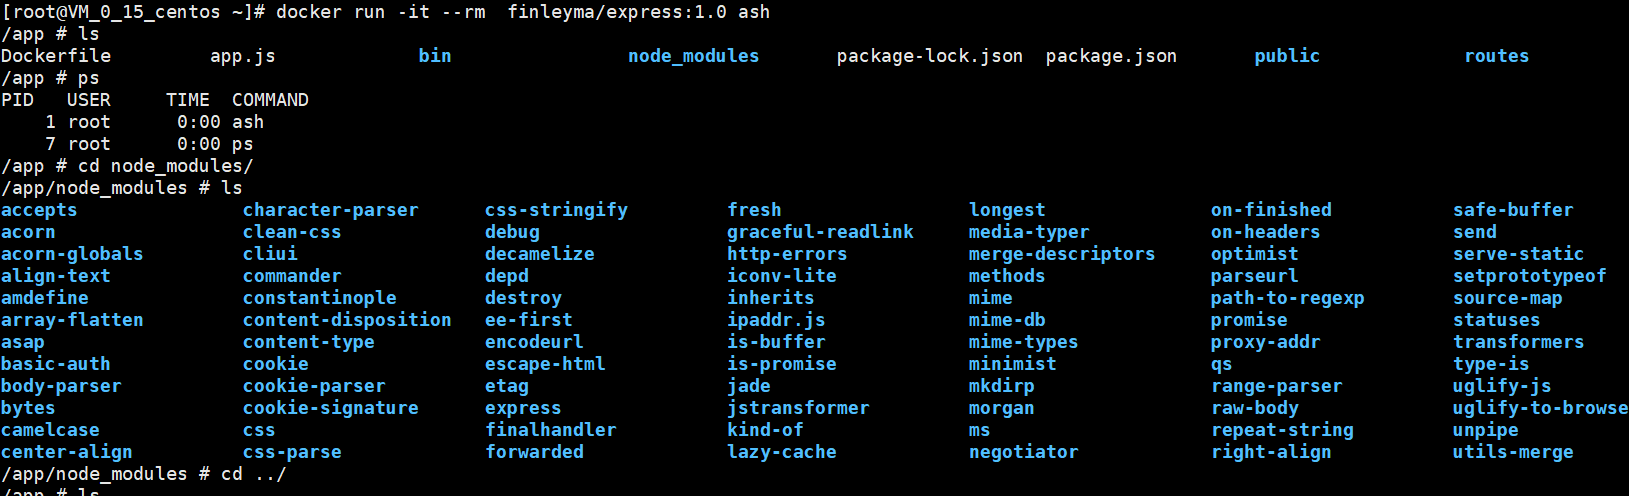Click the jade module directory
Screen dimensions: 1629x496
[x=749, y=386]
